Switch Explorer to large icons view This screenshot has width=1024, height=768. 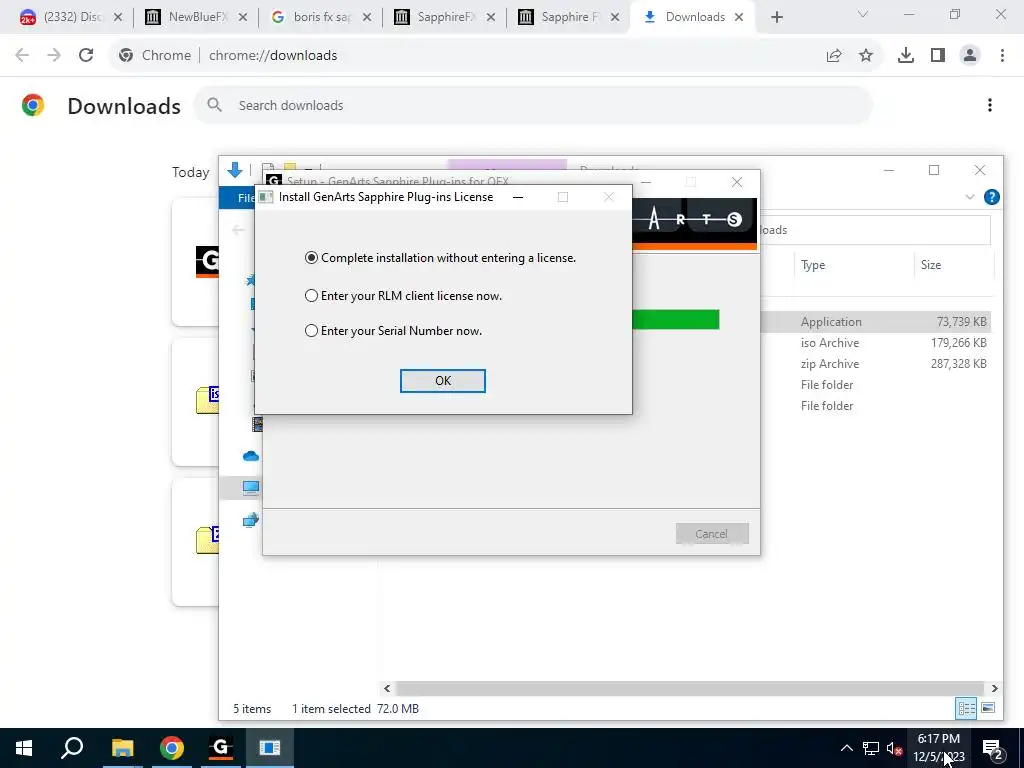(987, 708)
